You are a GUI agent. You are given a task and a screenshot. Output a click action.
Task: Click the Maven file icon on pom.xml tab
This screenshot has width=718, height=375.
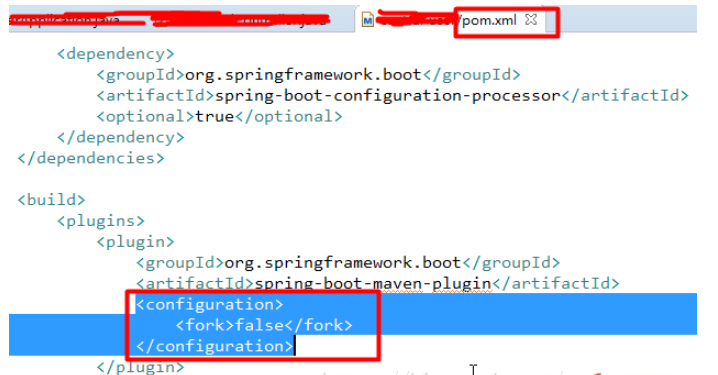tap(367, 20)
